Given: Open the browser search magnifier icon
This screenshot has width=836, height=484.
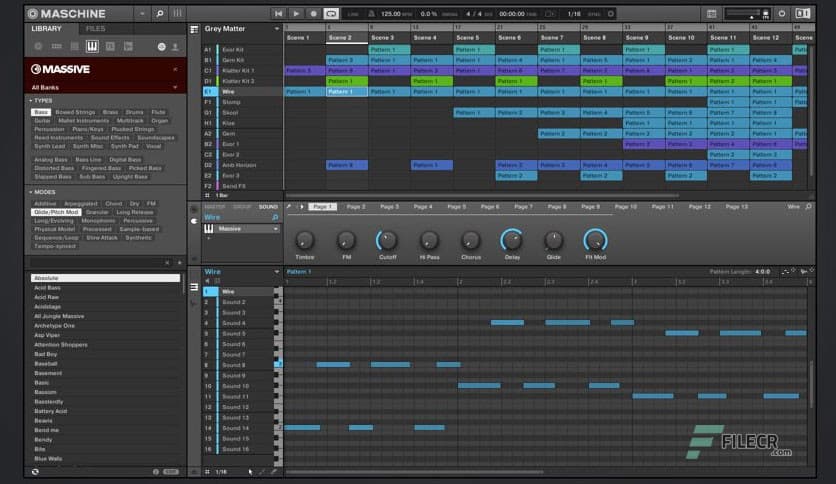Looking at the screenshot, I should (x=159, y=14).
